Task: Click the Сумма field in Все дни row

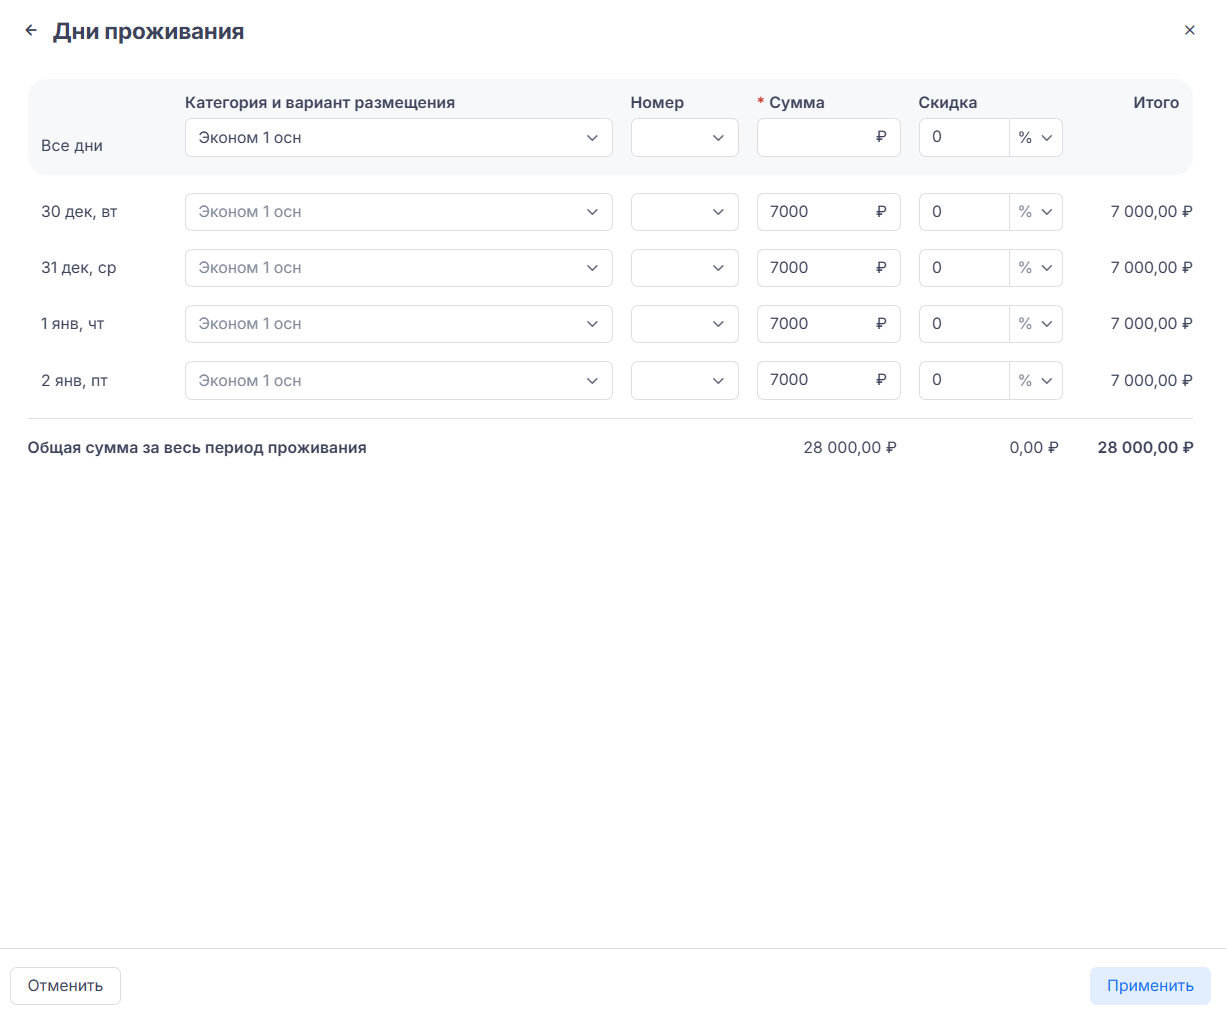Action: point(816,138)
